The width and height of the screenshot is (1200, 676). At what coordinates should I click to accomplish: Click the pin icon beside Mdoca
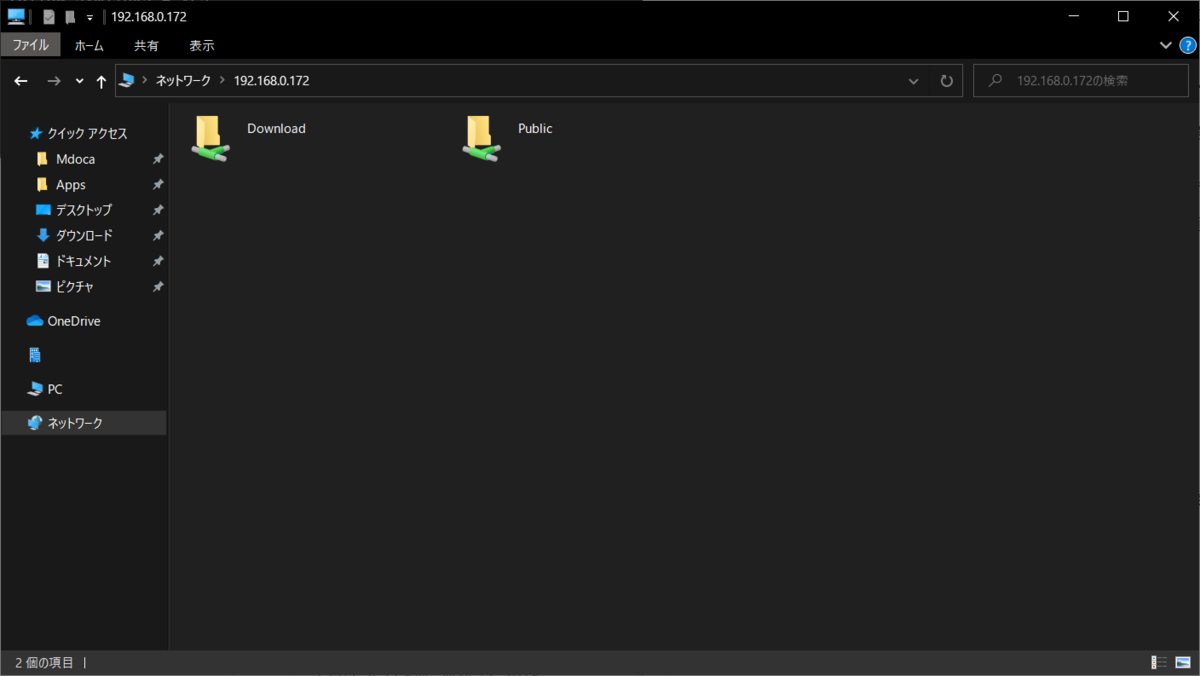pos(157,160)
